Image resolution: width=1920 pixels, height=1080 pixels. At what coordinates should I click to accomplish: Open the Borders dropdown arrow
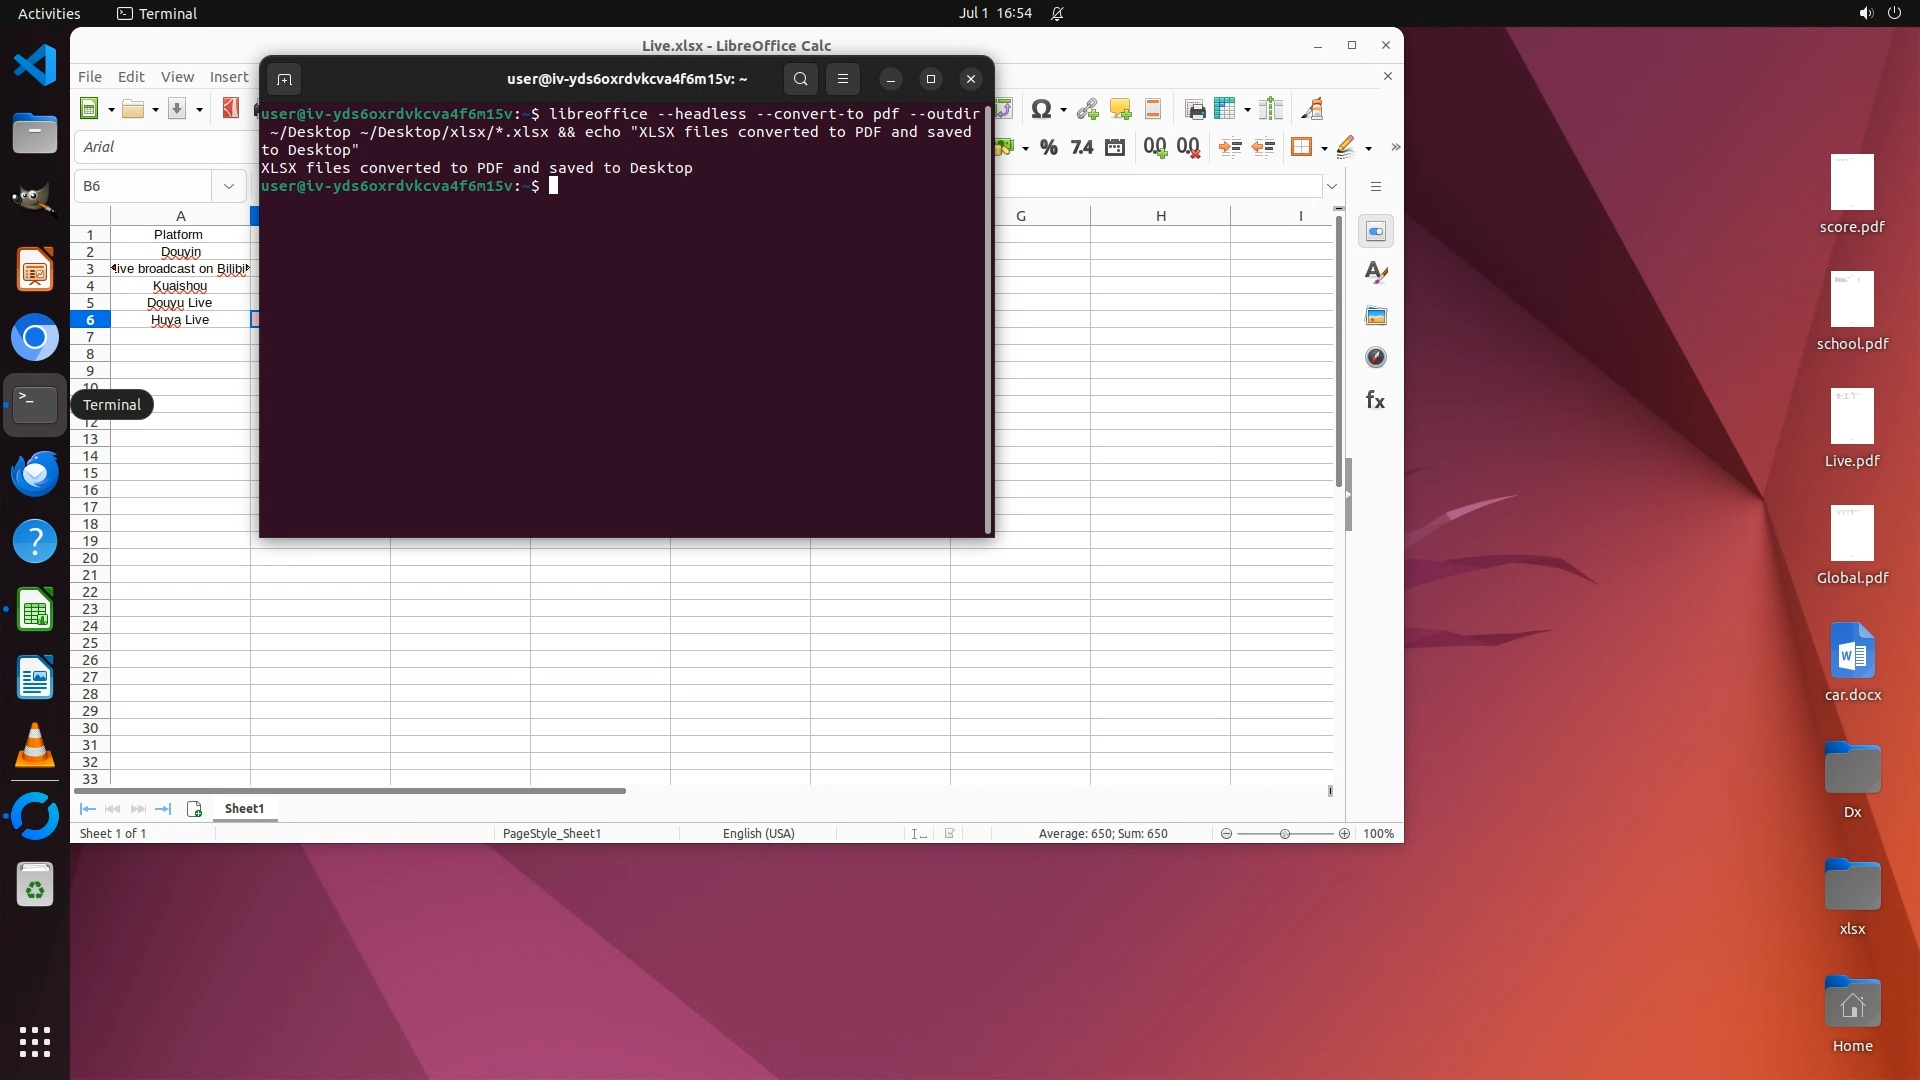1324,148
